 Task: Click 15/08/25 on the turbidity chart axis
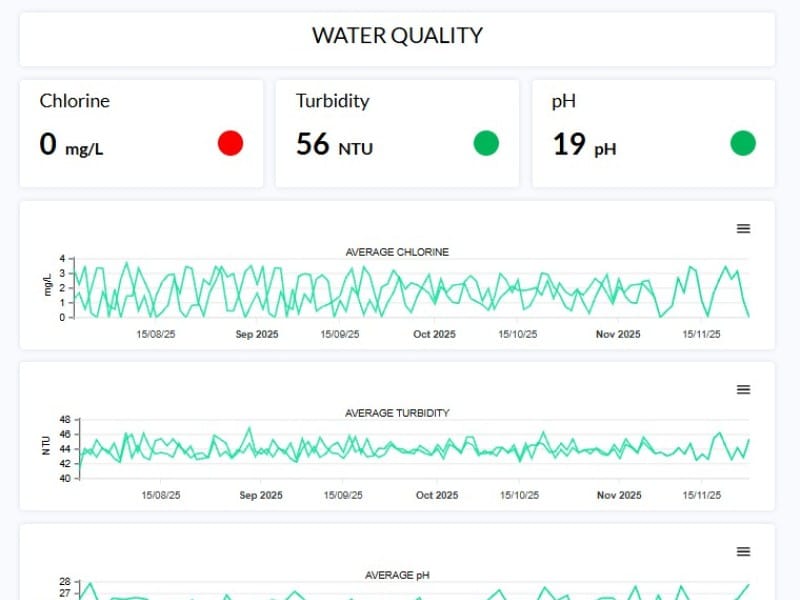click(x=160, y=495)
